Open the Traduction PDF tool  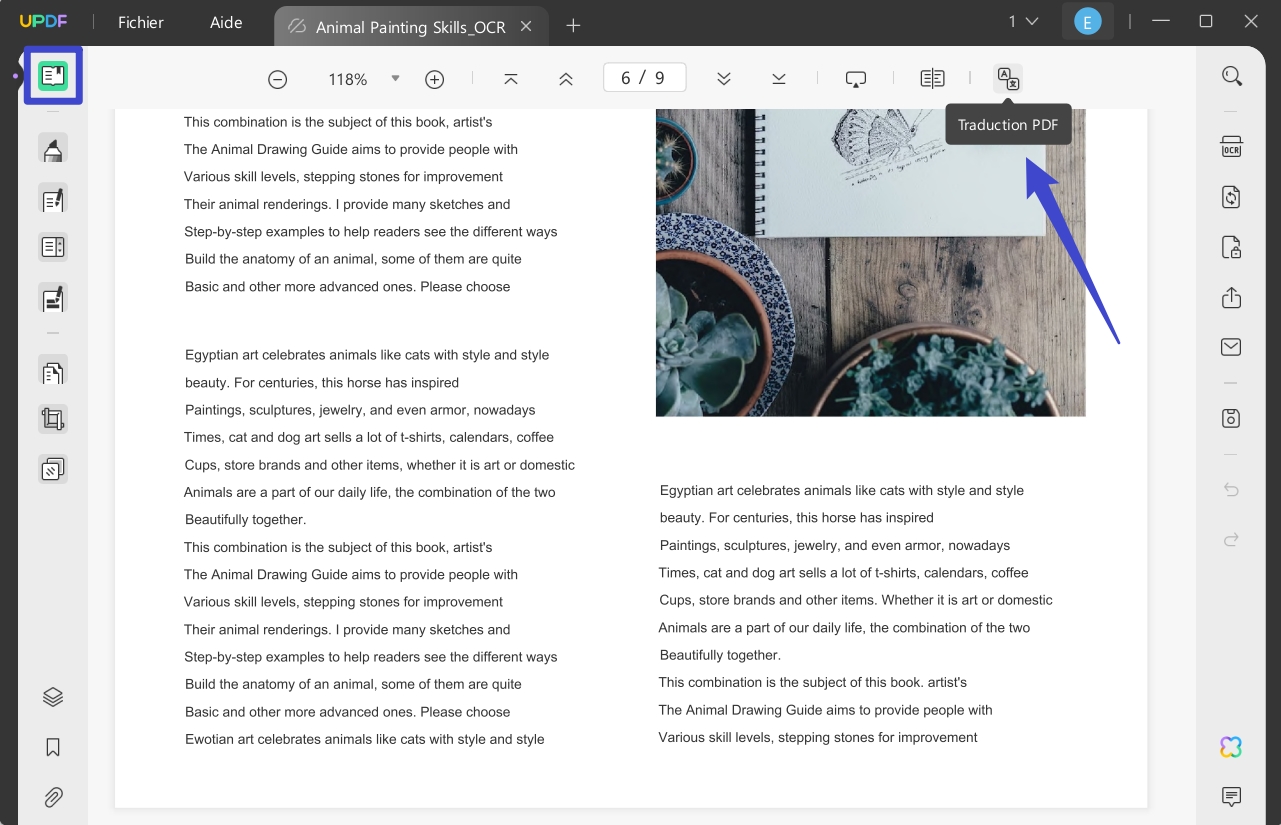click(1008, 78)
